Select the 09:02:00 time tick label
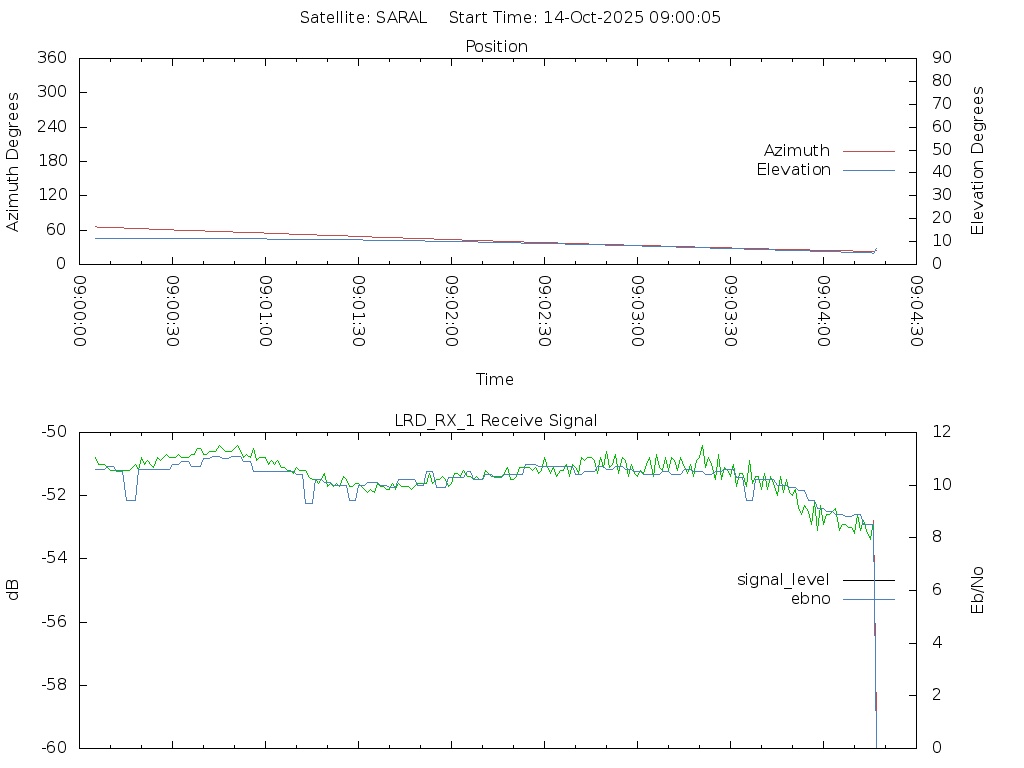The height and width of the screenshot is (768, 1024). click(452, 312)
